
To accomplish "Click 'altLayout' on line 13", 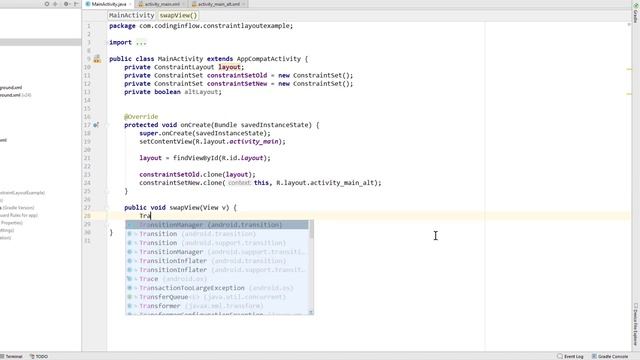I will tap(201, 92).
